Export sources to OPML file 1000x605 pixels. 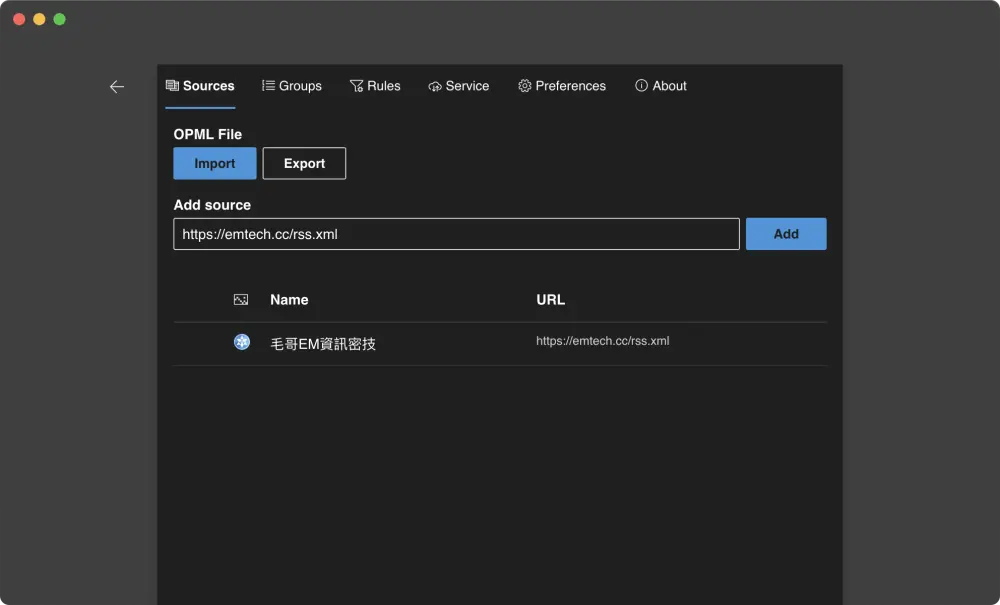coord(304,163)
